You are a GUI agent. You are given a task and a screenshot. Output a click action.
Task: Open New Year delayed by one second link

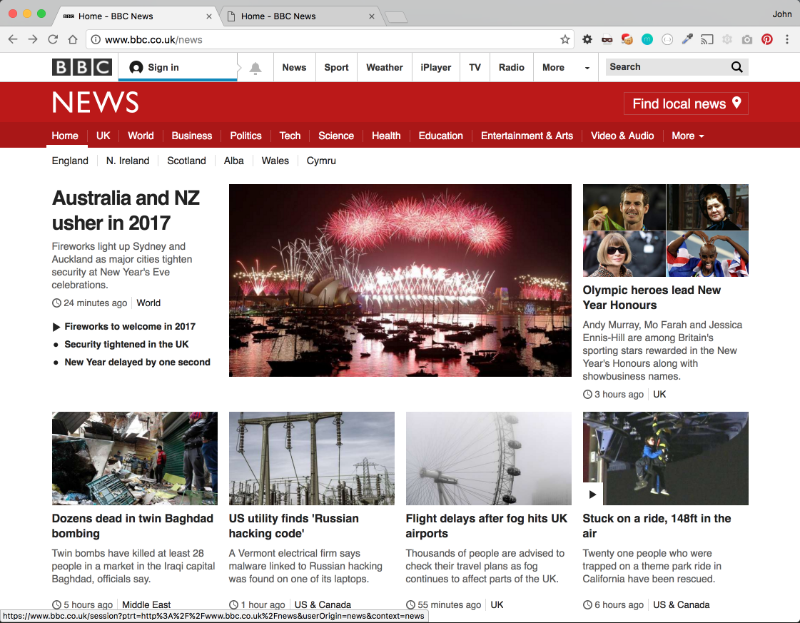137,362
